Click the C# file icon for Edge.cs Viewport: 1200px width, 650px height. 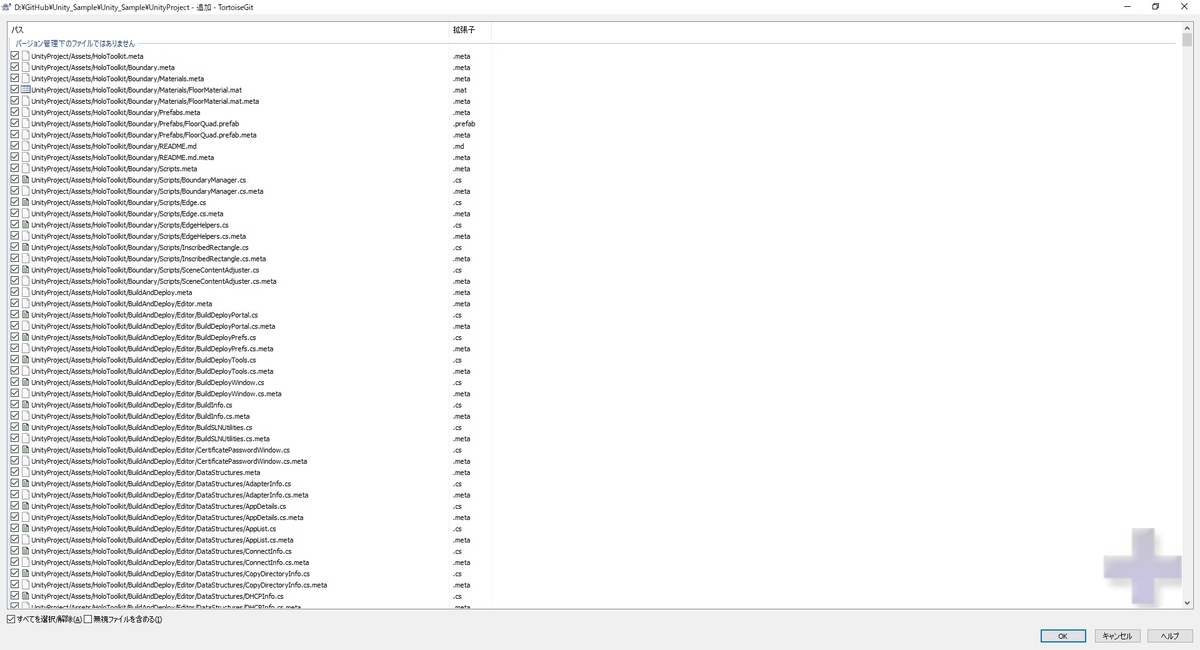tap(26, 202)
